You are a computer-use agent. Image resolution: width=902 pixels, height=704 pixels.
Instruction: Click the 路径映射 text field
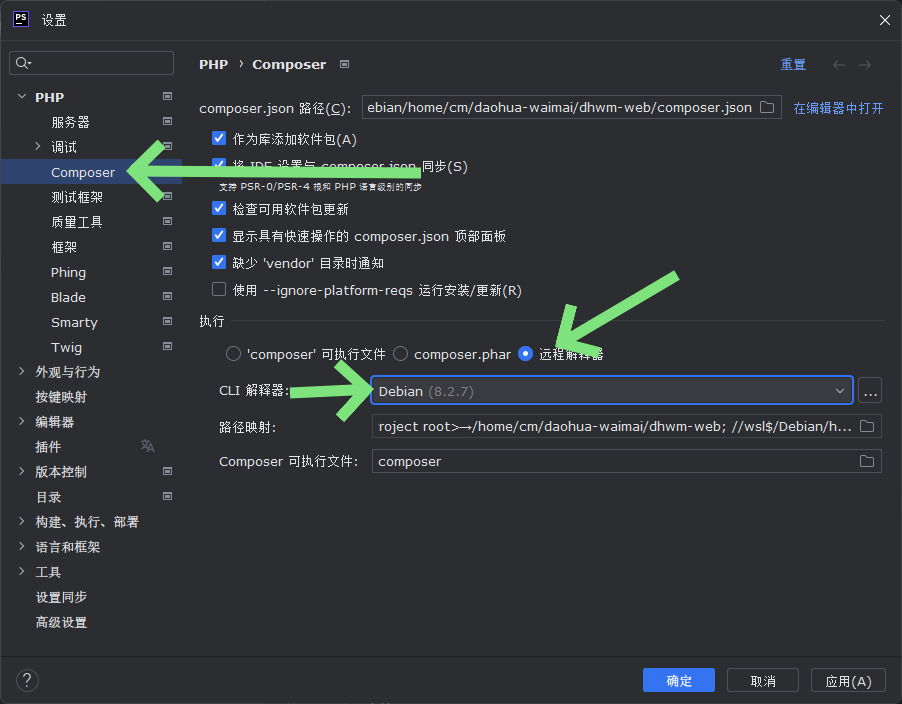626,426
